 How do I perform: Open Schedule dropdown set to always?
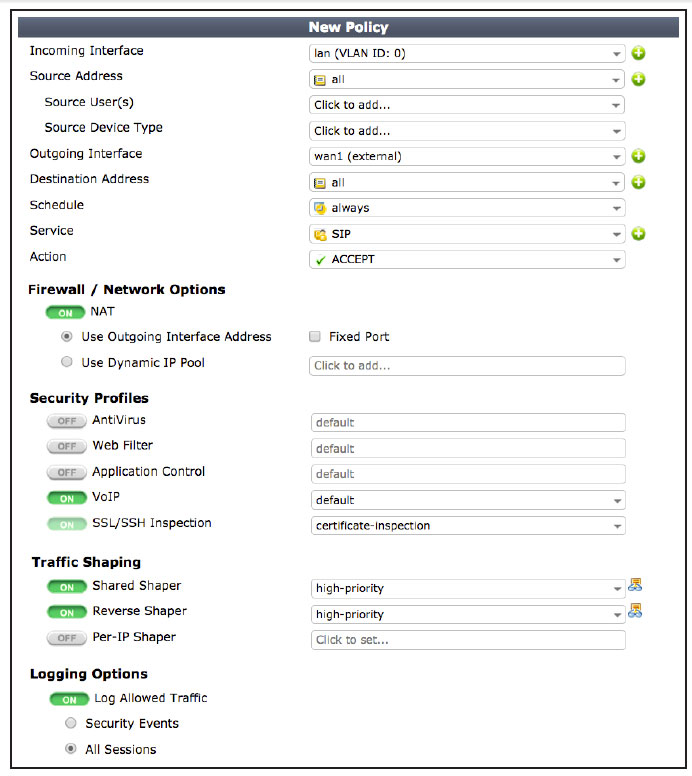[467, 208]
